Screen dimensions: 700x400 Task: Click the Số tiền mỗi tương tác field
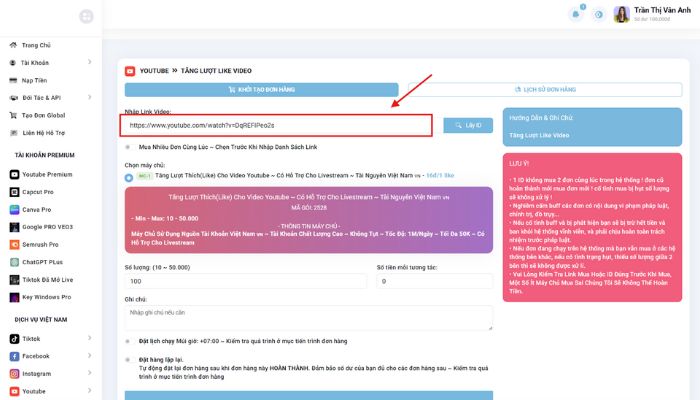coord(435,281)
